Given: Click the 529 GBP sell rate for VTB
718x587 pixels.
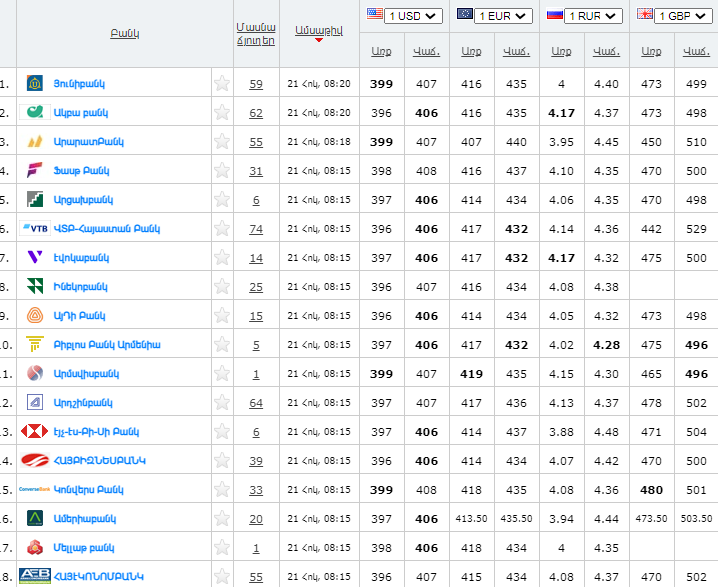Looking at the screenshot, I should (x=696, y=229).
